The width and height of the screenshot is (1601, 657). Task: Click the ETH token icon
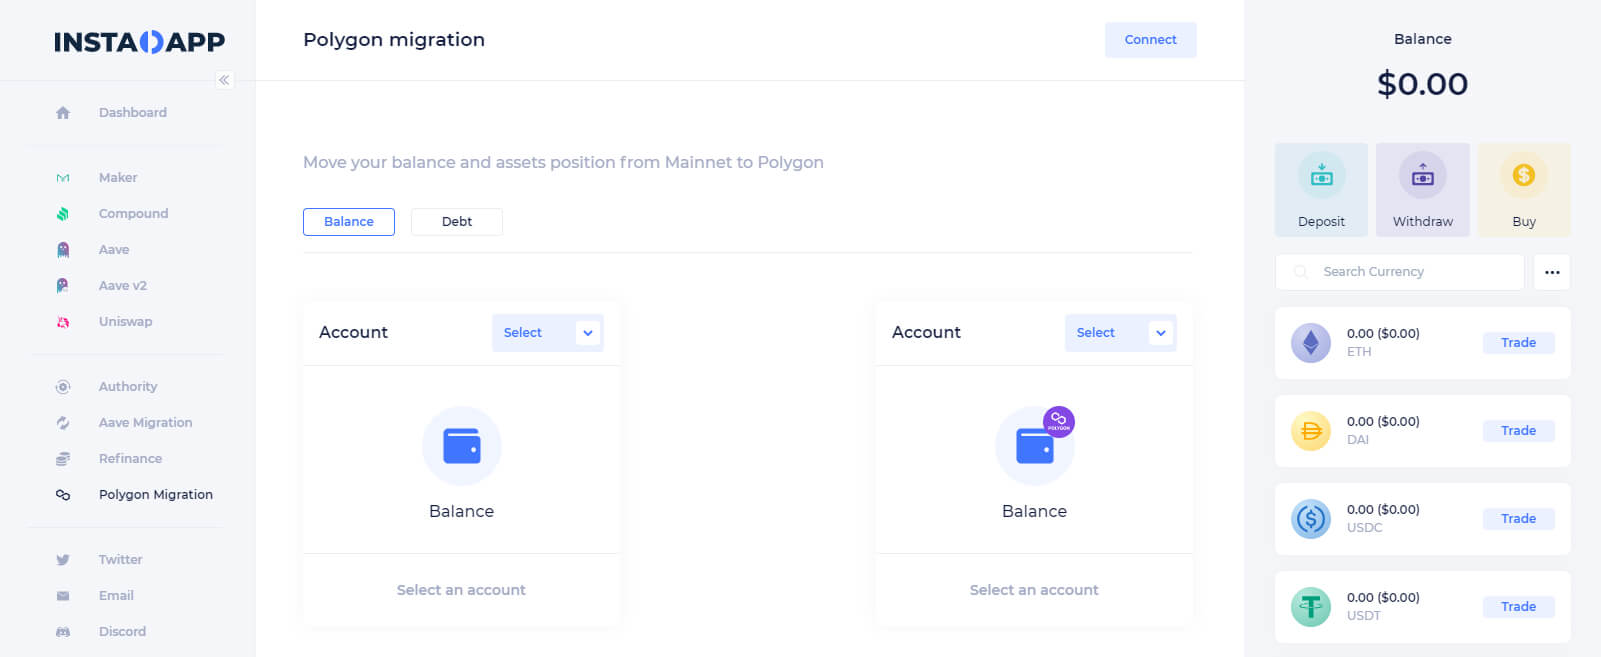tap(1310, 343)
